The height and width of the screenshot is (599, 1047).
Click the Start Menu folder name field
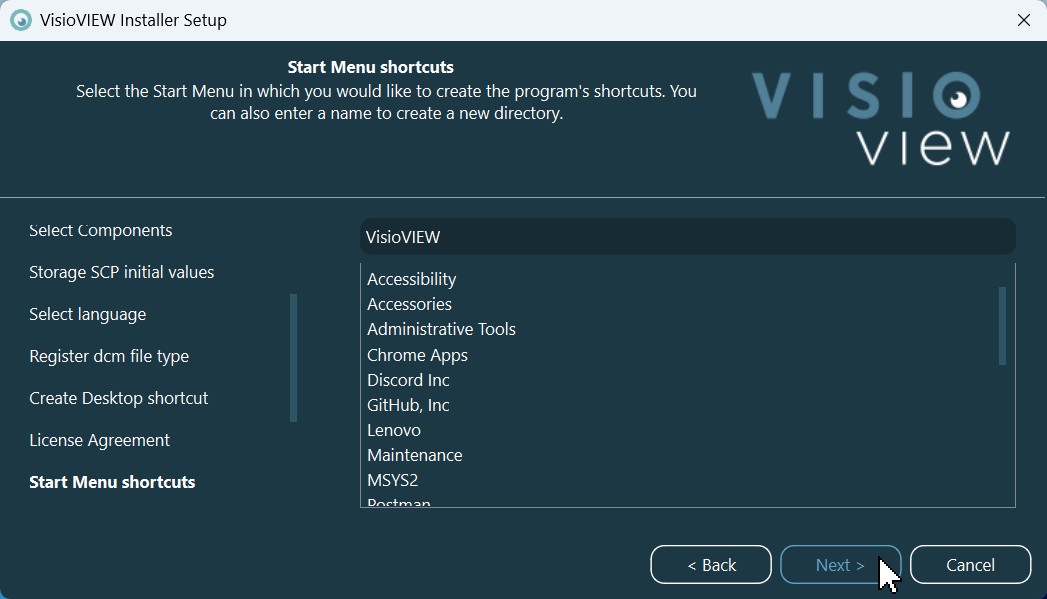687,237
